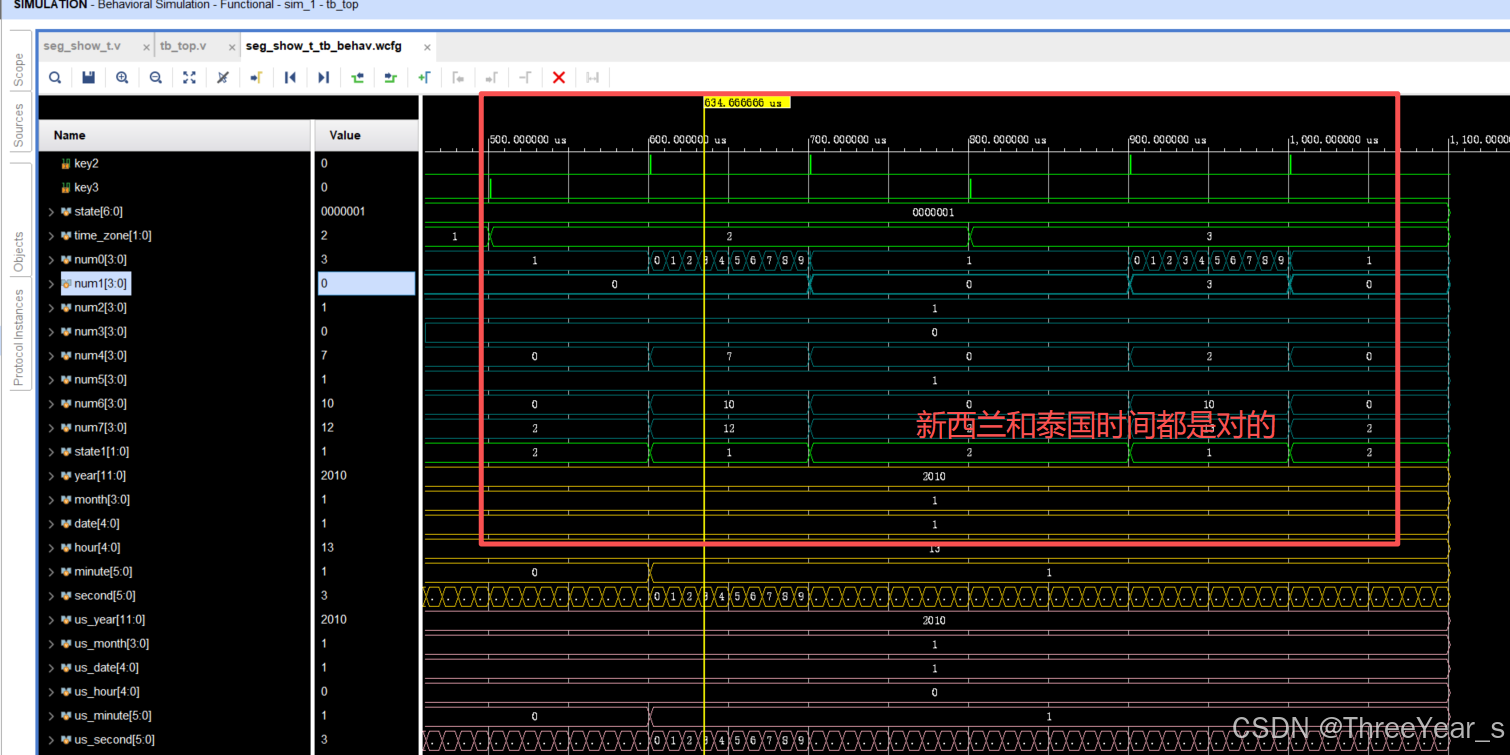
Task: Open the Sources side panel
Action: click(18, 126)
